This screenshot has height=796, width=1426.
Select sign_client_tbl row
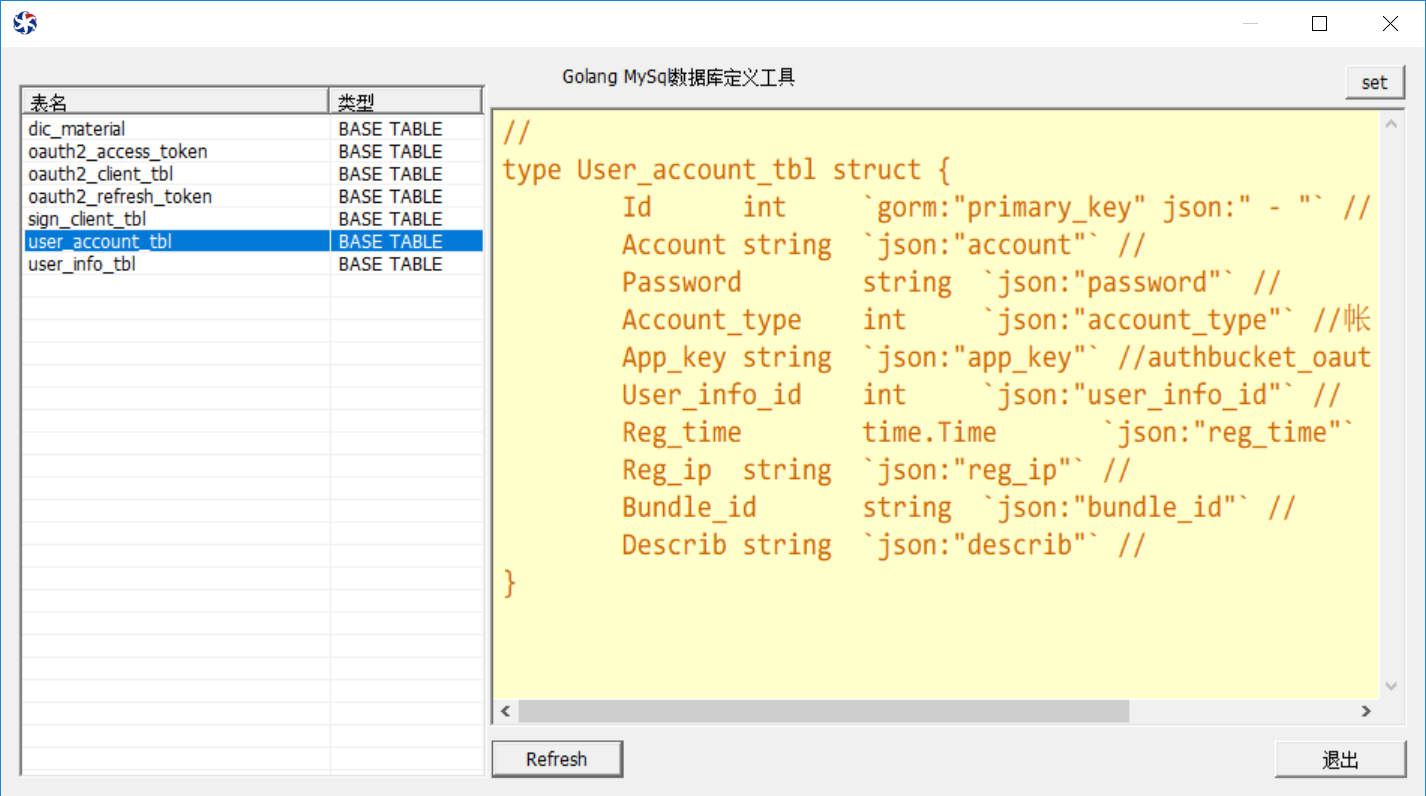(87, 219)
